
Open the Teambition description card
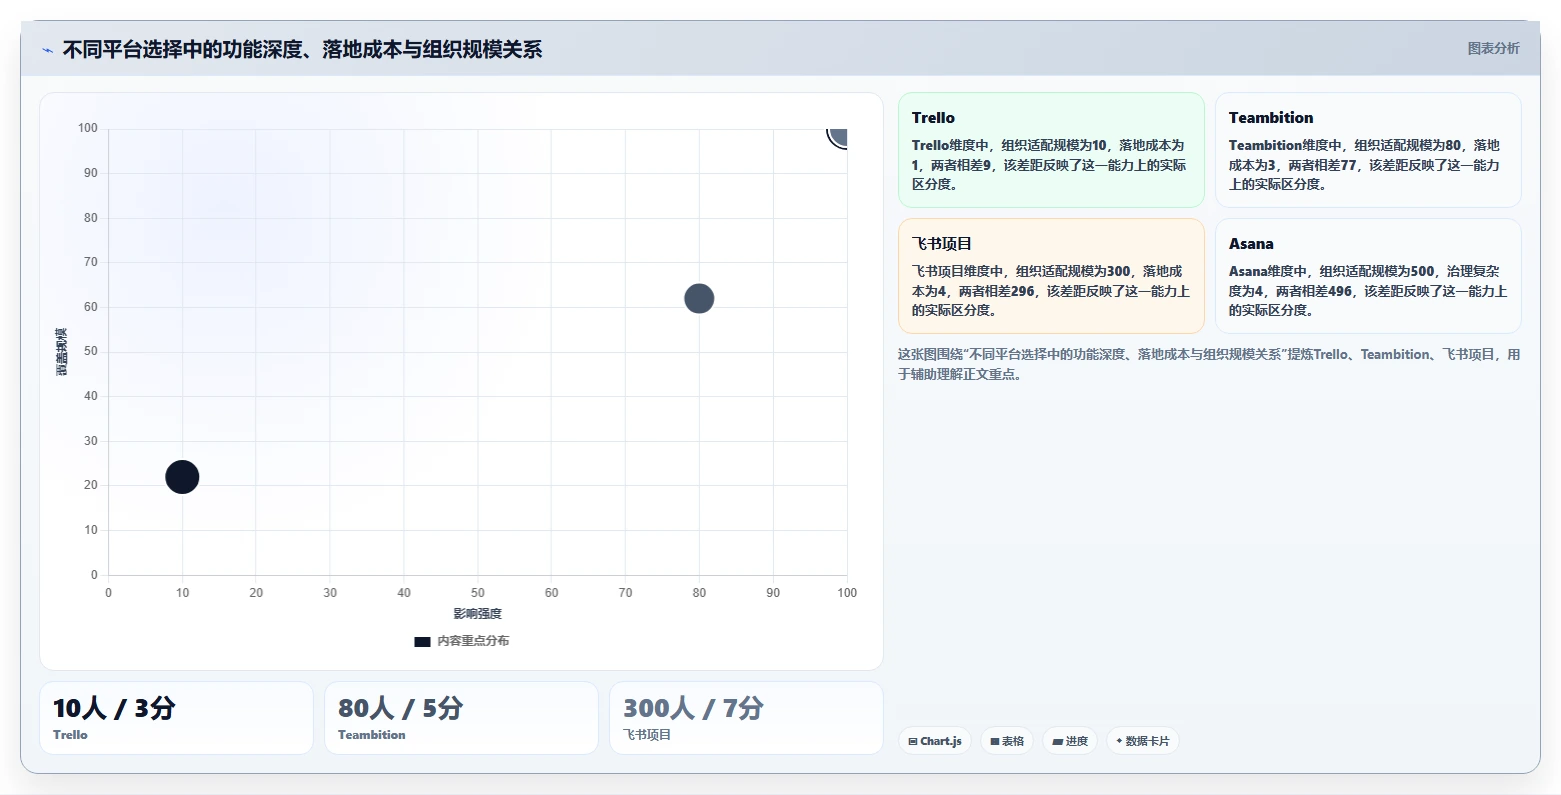click(1368, 150)
